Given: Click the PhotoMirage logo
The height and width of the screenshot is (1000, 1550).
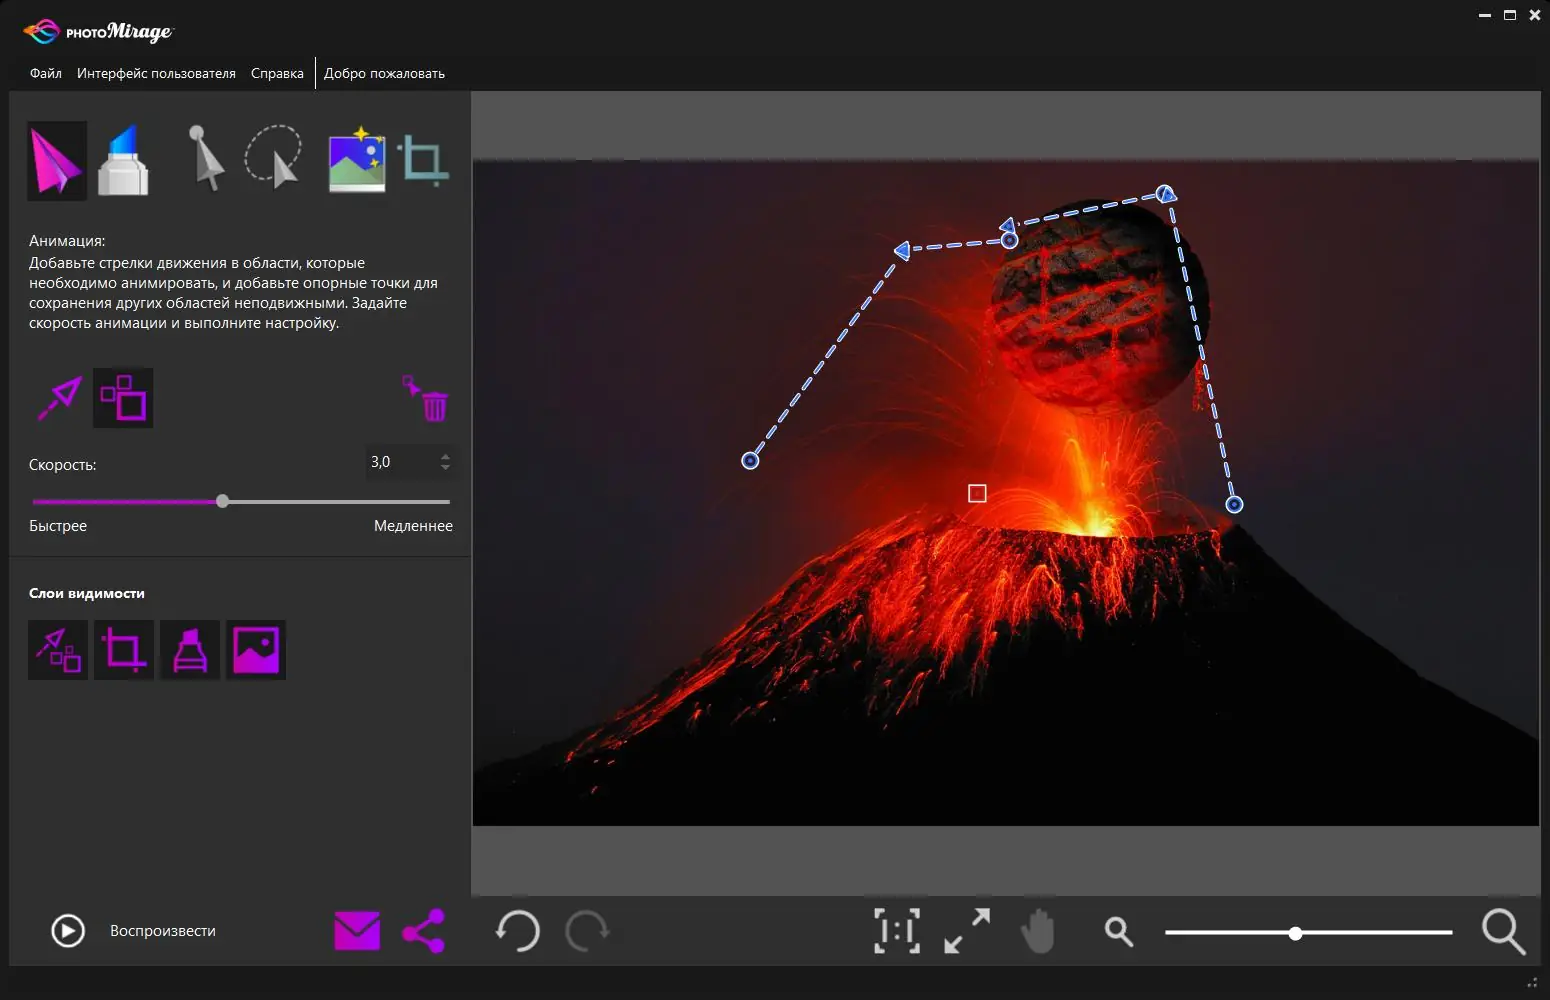Looking at the screenshot, I should [x=98, y=32].
